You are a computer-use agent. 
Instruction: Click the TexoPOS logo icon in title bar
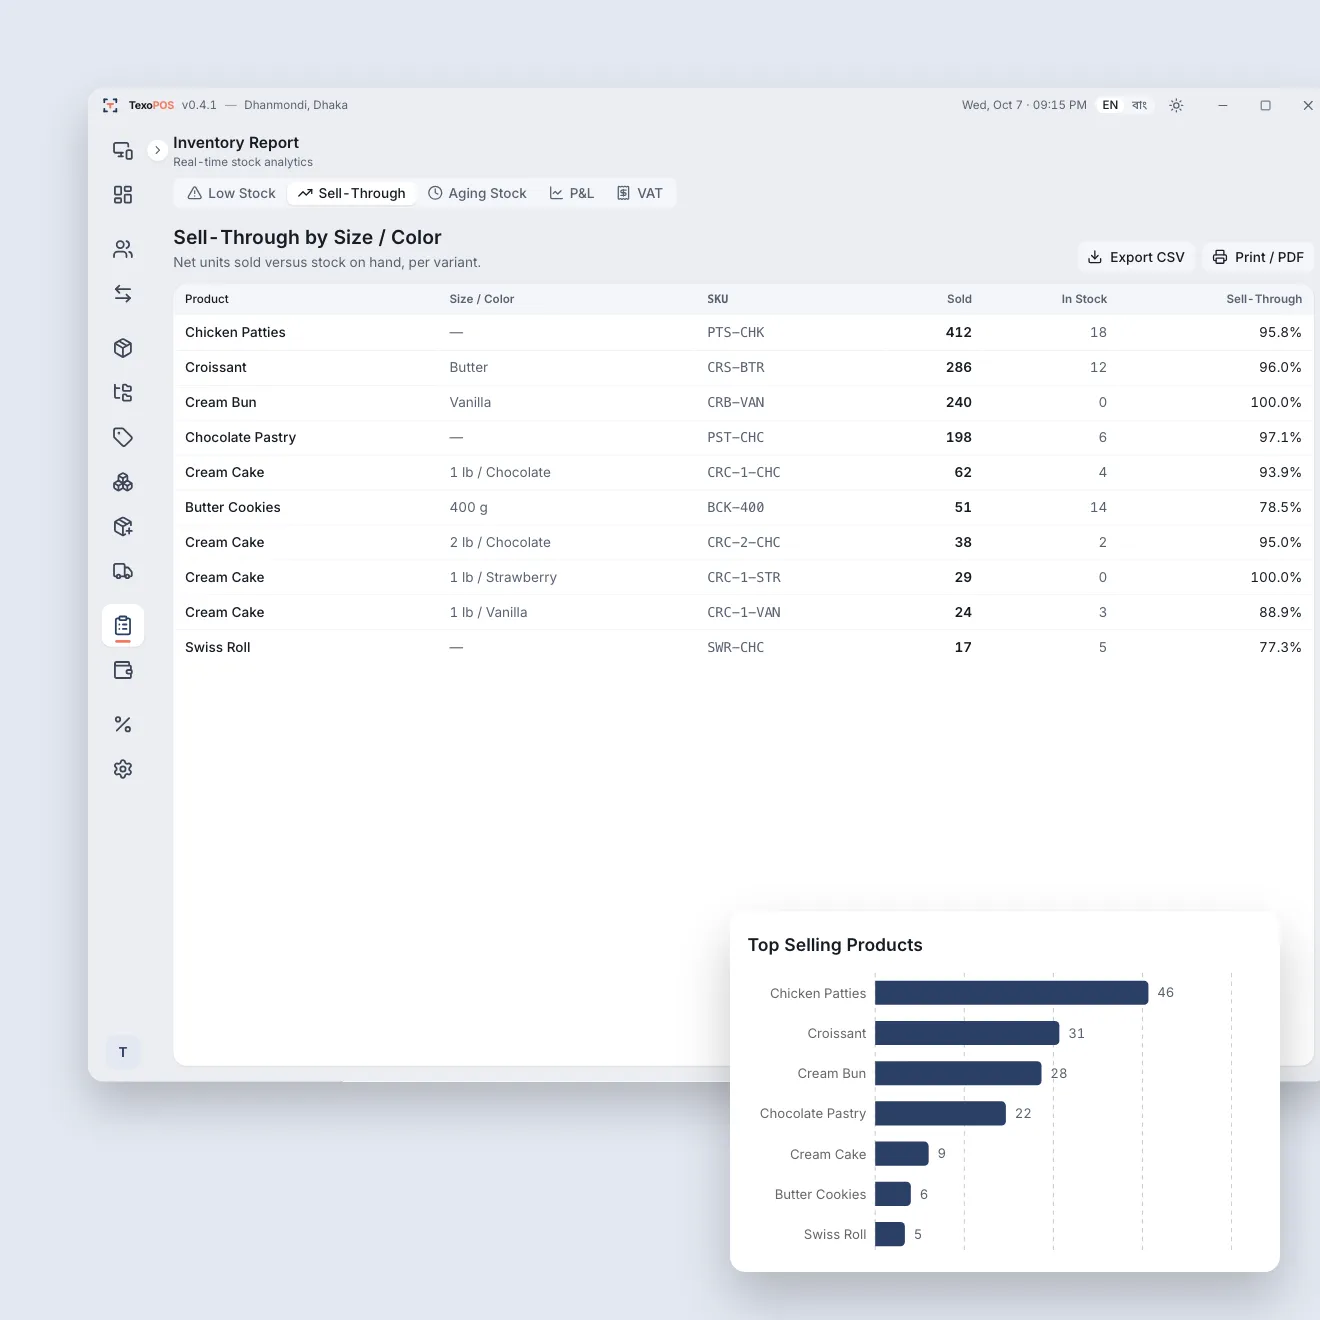click(110, 105)
